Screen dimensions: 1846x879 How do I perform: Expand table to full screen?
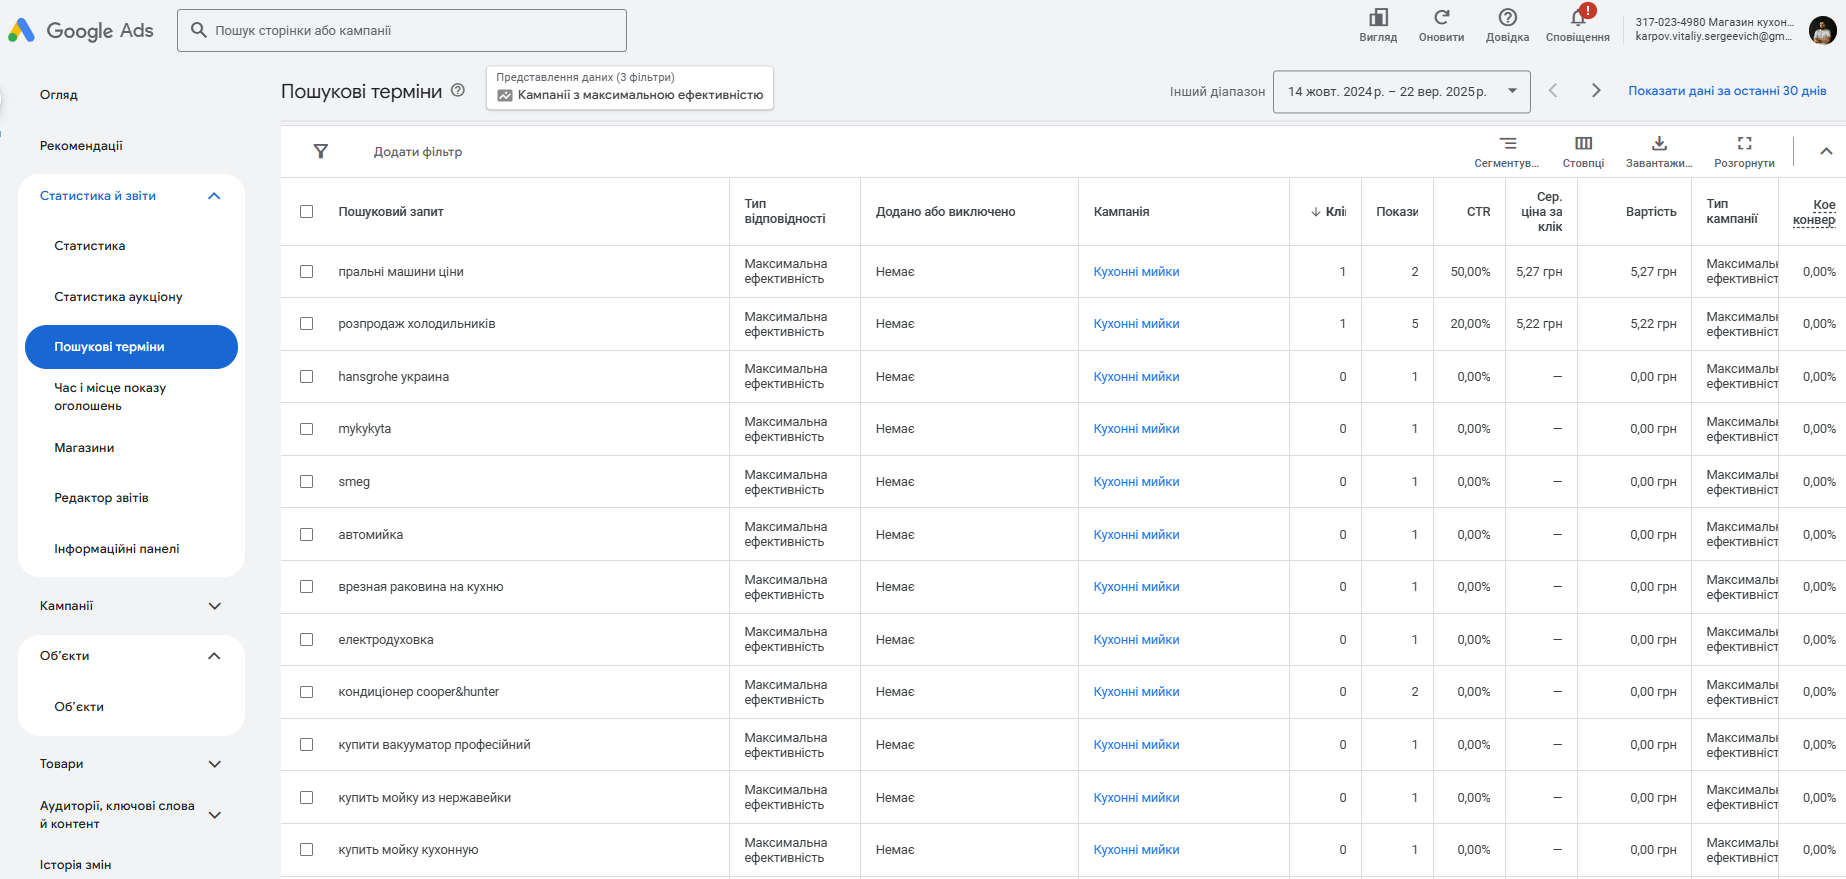[x=1744, y=144]
